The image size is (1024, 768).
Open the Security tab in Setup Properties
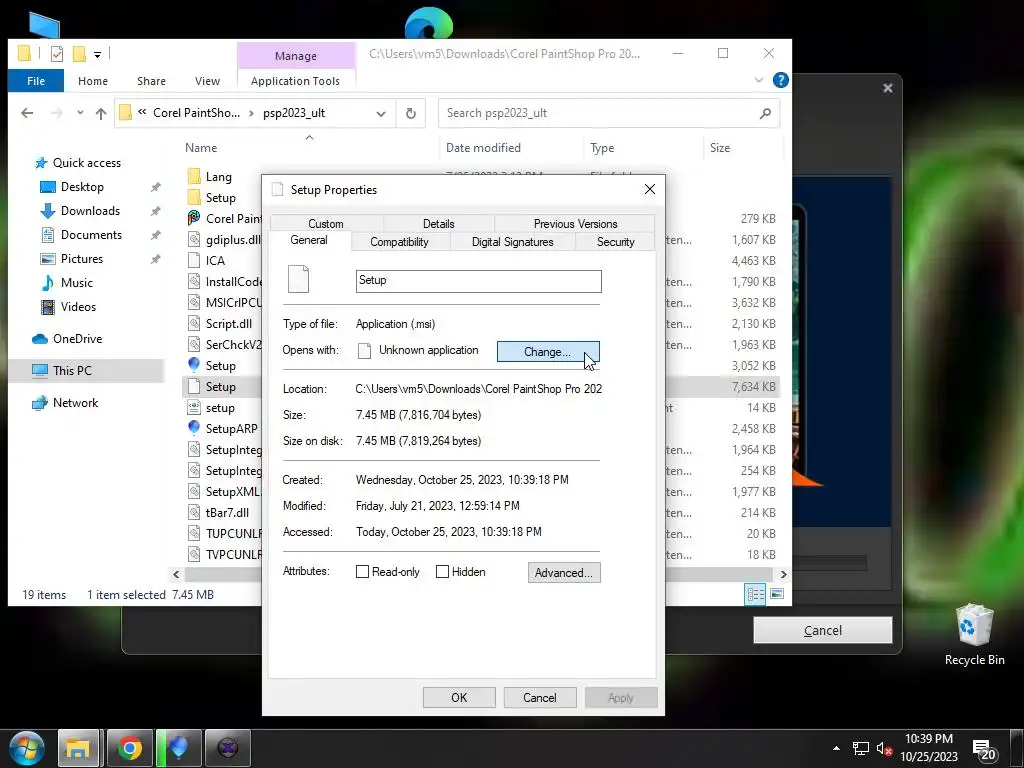point(615,242)
